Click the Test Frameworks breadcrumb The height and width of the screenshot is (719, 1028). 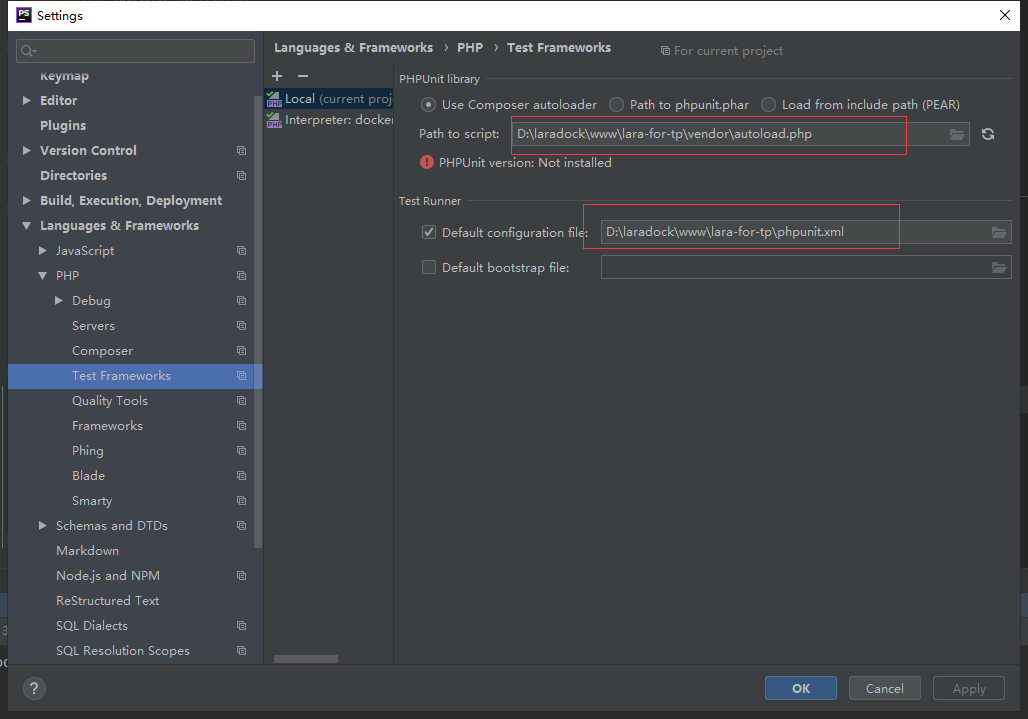click(x=559, y=48)
